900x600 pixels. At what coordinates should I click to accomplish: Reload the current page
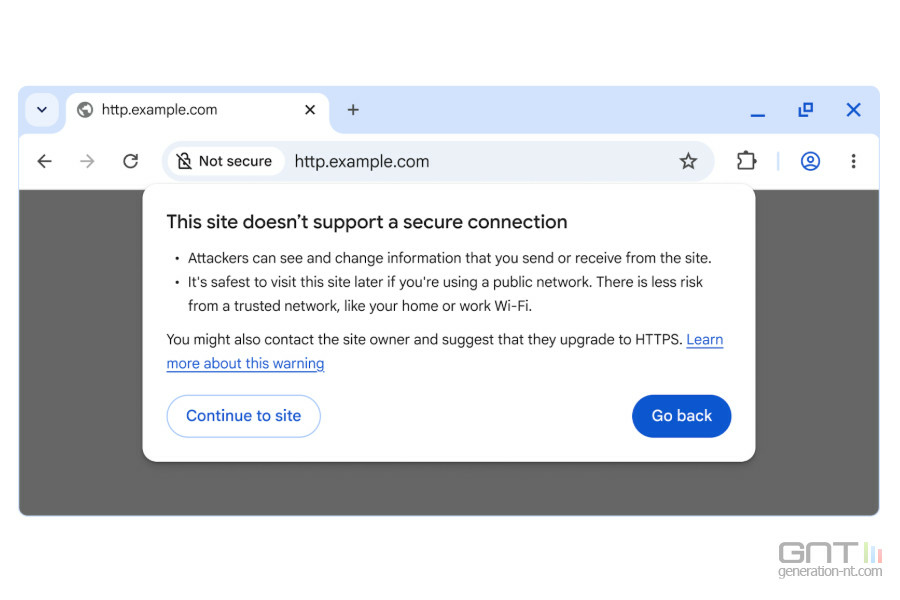click(130, 161)
